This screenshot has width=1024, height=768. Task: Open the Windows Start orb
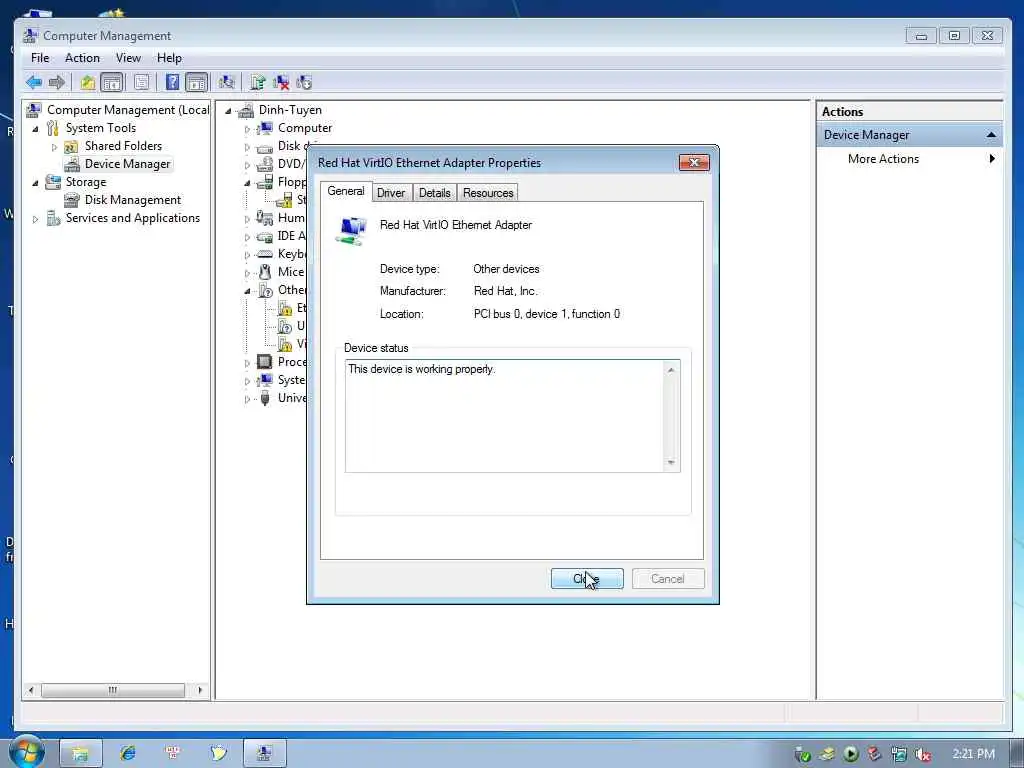tap(26, 752)
